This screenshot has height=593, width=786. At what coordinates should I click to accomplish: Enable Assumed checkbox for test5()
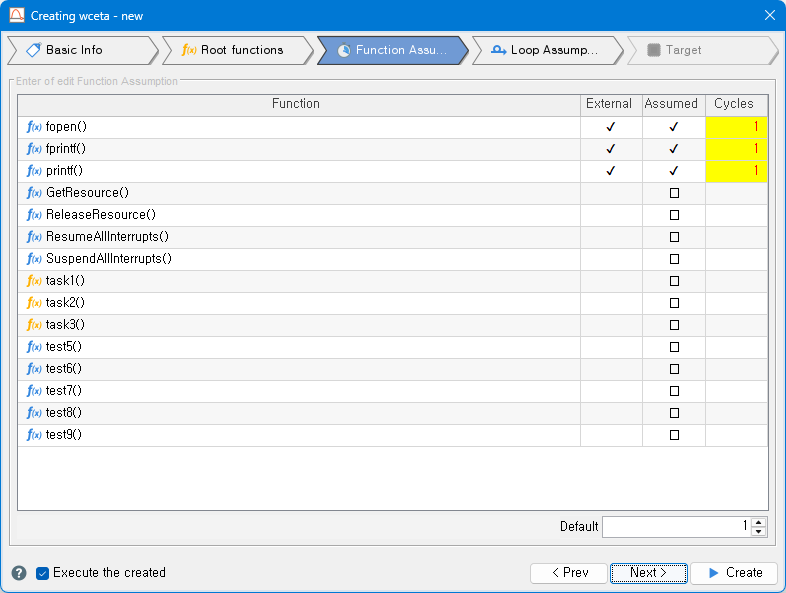click(x=674, y=347)
